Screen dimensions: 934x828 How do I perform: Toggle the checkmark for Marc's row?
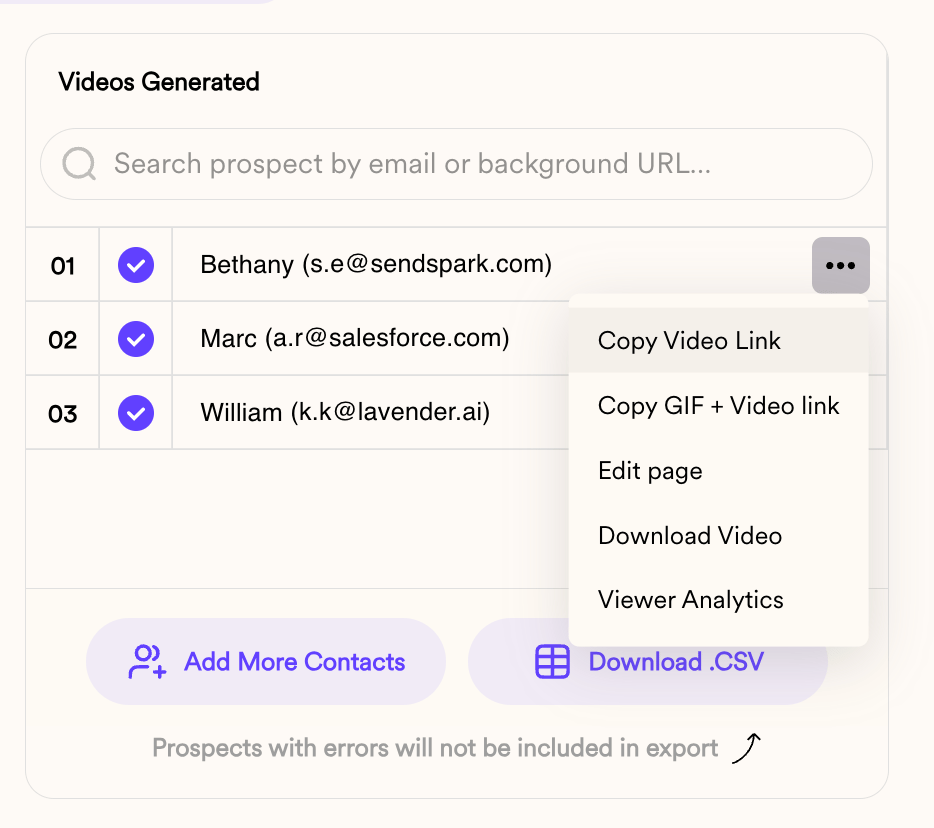click(x=136, y=339)
